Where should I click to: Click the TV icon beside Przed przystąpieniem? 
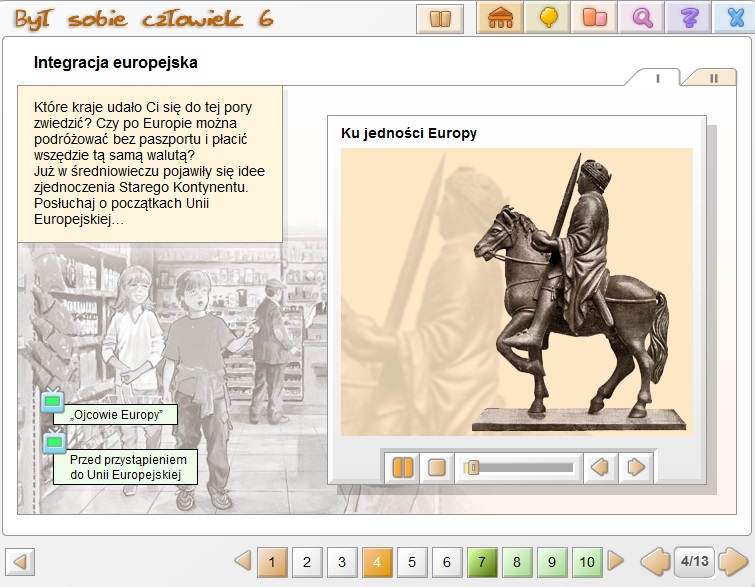pyautogui.click(x=55, y=441)
